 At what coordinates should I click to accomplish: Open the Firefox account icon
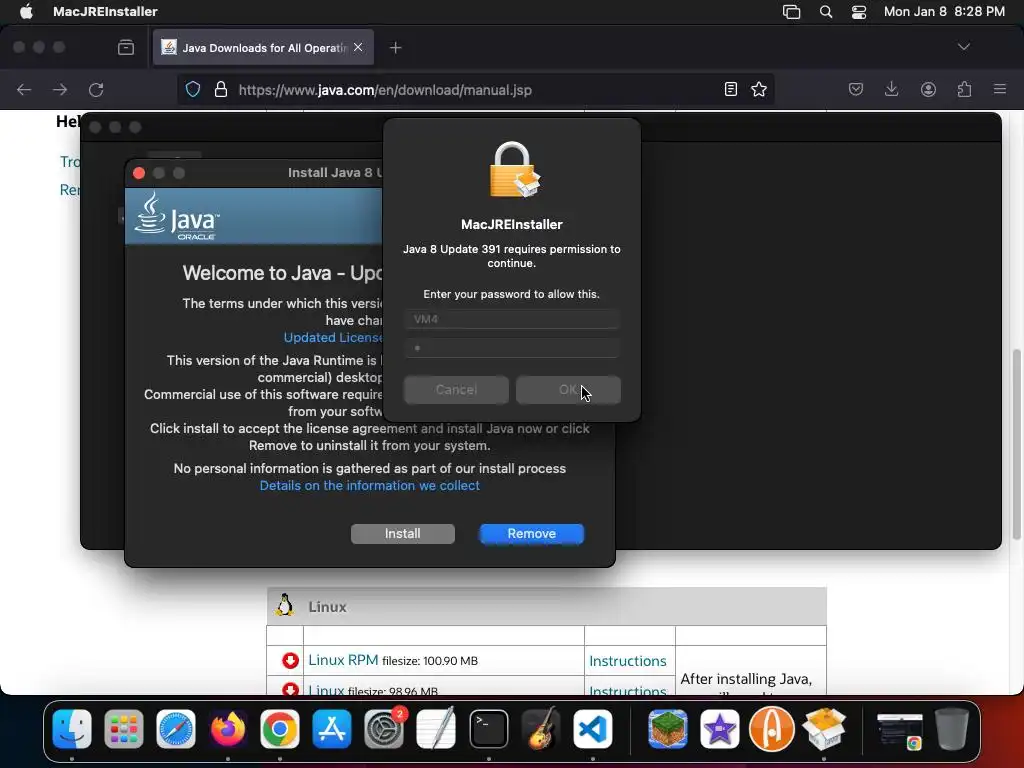[x=928, y=89]
